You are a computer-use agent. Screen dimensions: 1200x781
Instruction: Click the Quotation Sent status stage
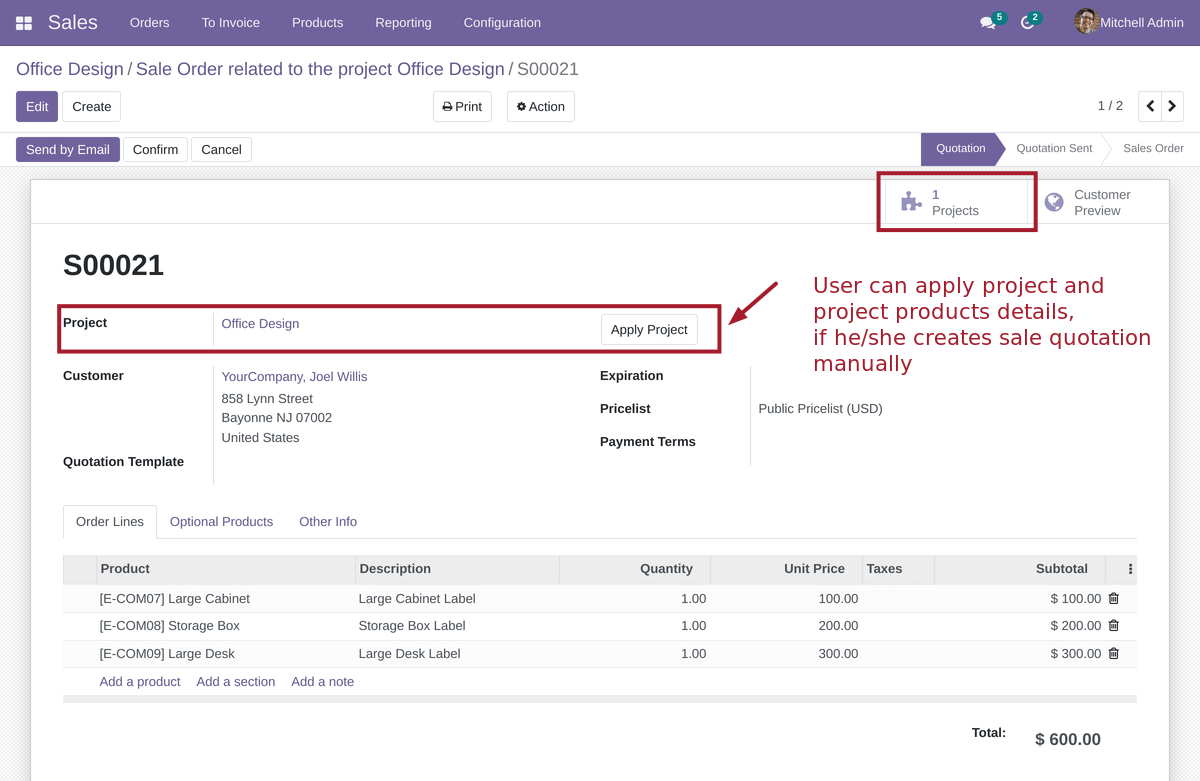pyautogui.click(x=1054, y=148)
